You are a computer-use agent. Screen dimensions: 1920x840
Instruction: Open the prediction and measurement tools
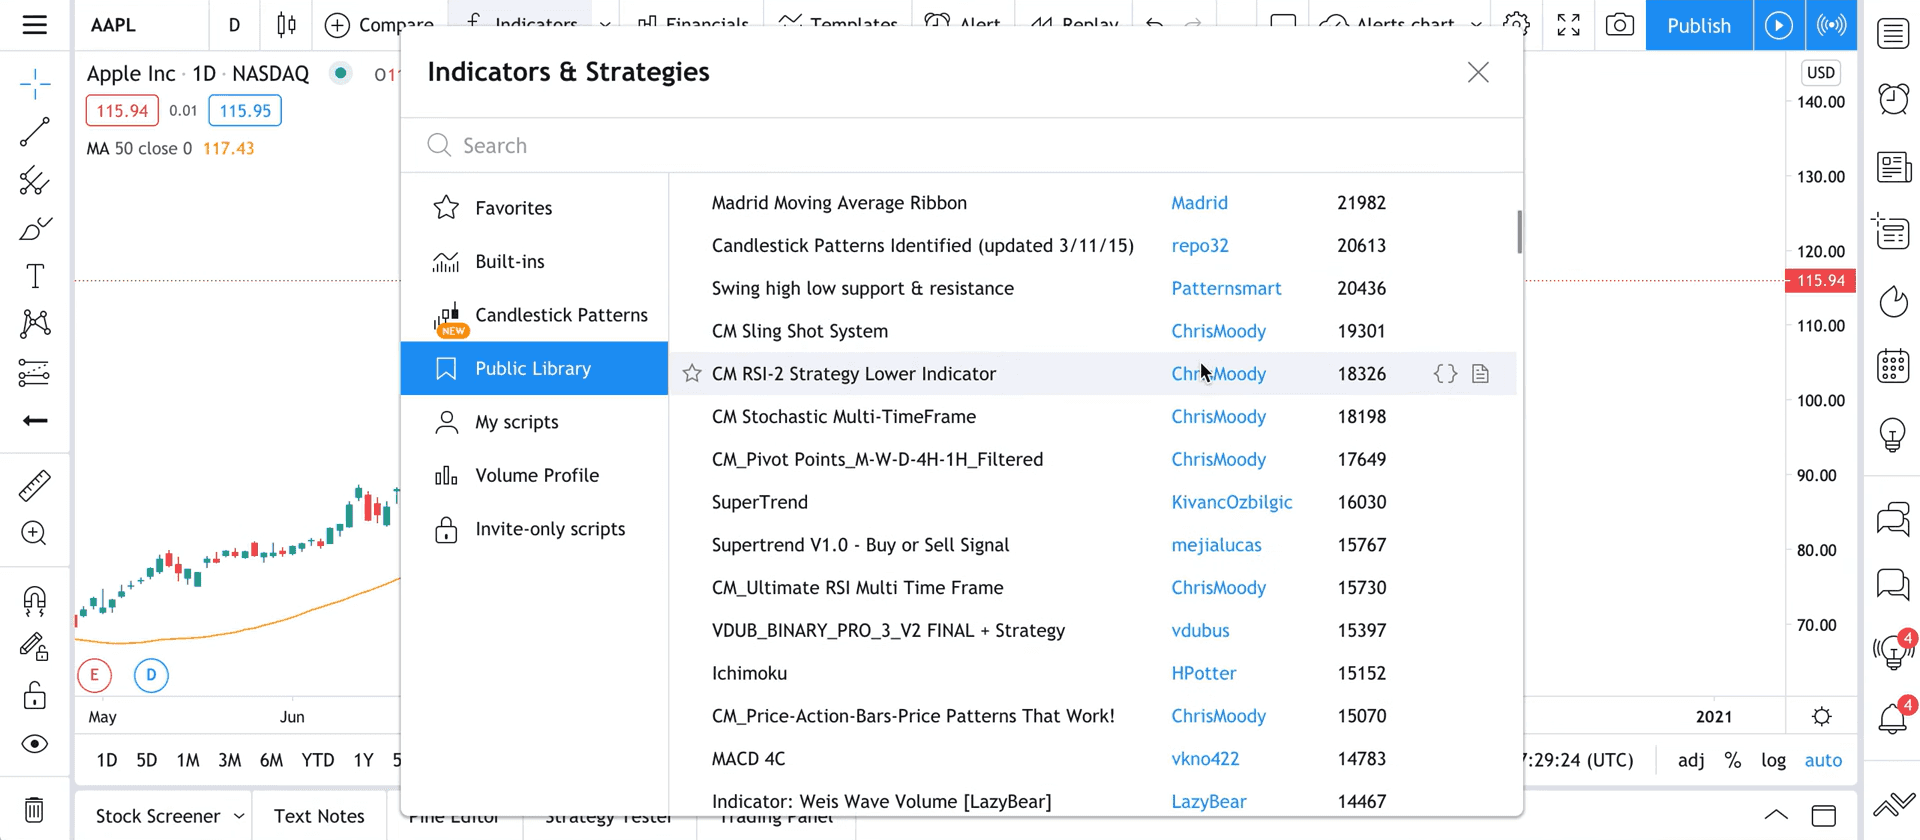coord(35,373)
